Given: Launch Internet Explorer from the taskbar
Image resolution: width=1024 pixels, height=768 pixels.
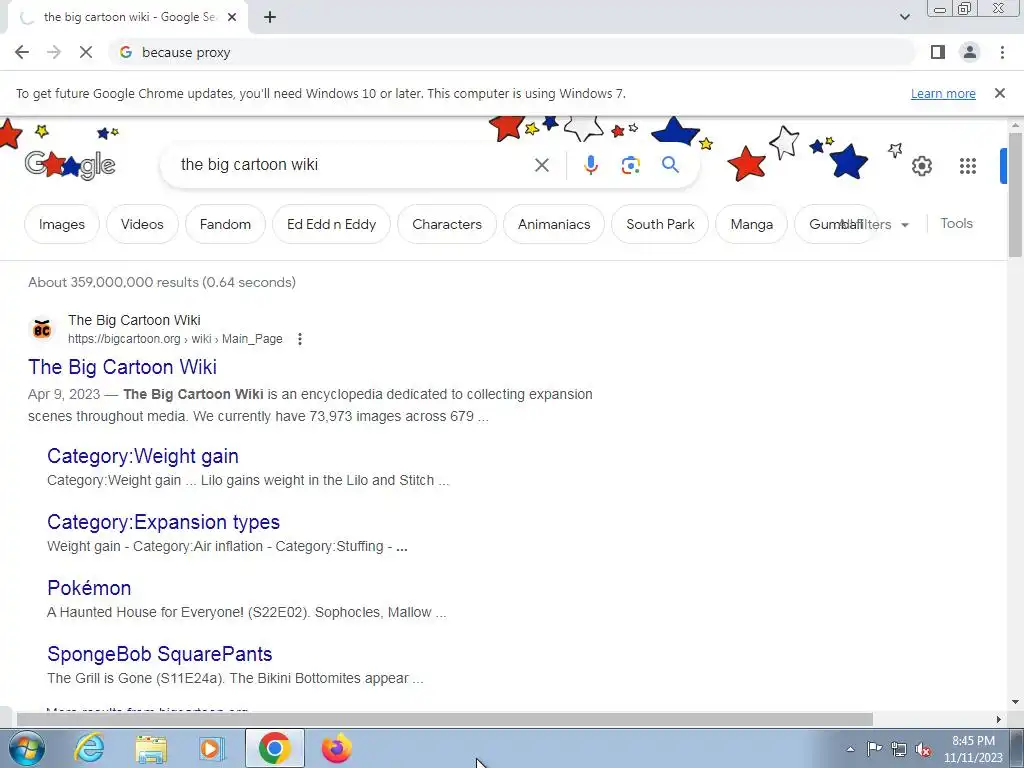Looking at the screenshot, I should [89, 748].
